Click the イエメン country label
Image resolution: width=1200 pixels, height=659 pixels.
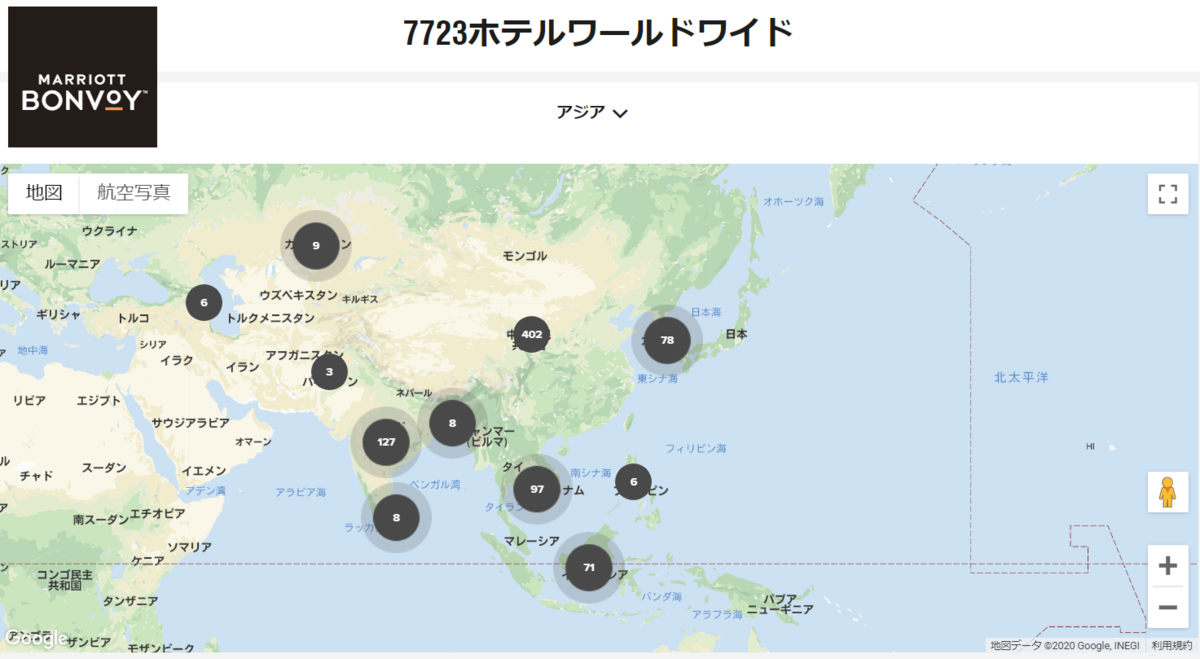(x=203, y=470)
